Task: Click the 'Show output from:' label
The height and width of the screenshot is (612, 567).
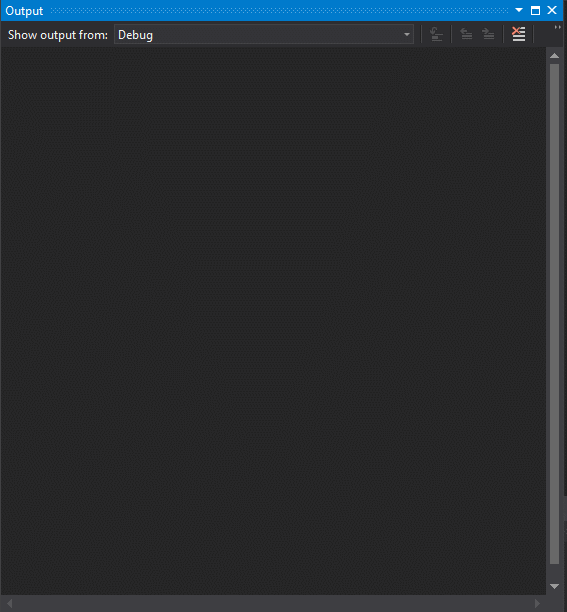Action: (58, 35)
